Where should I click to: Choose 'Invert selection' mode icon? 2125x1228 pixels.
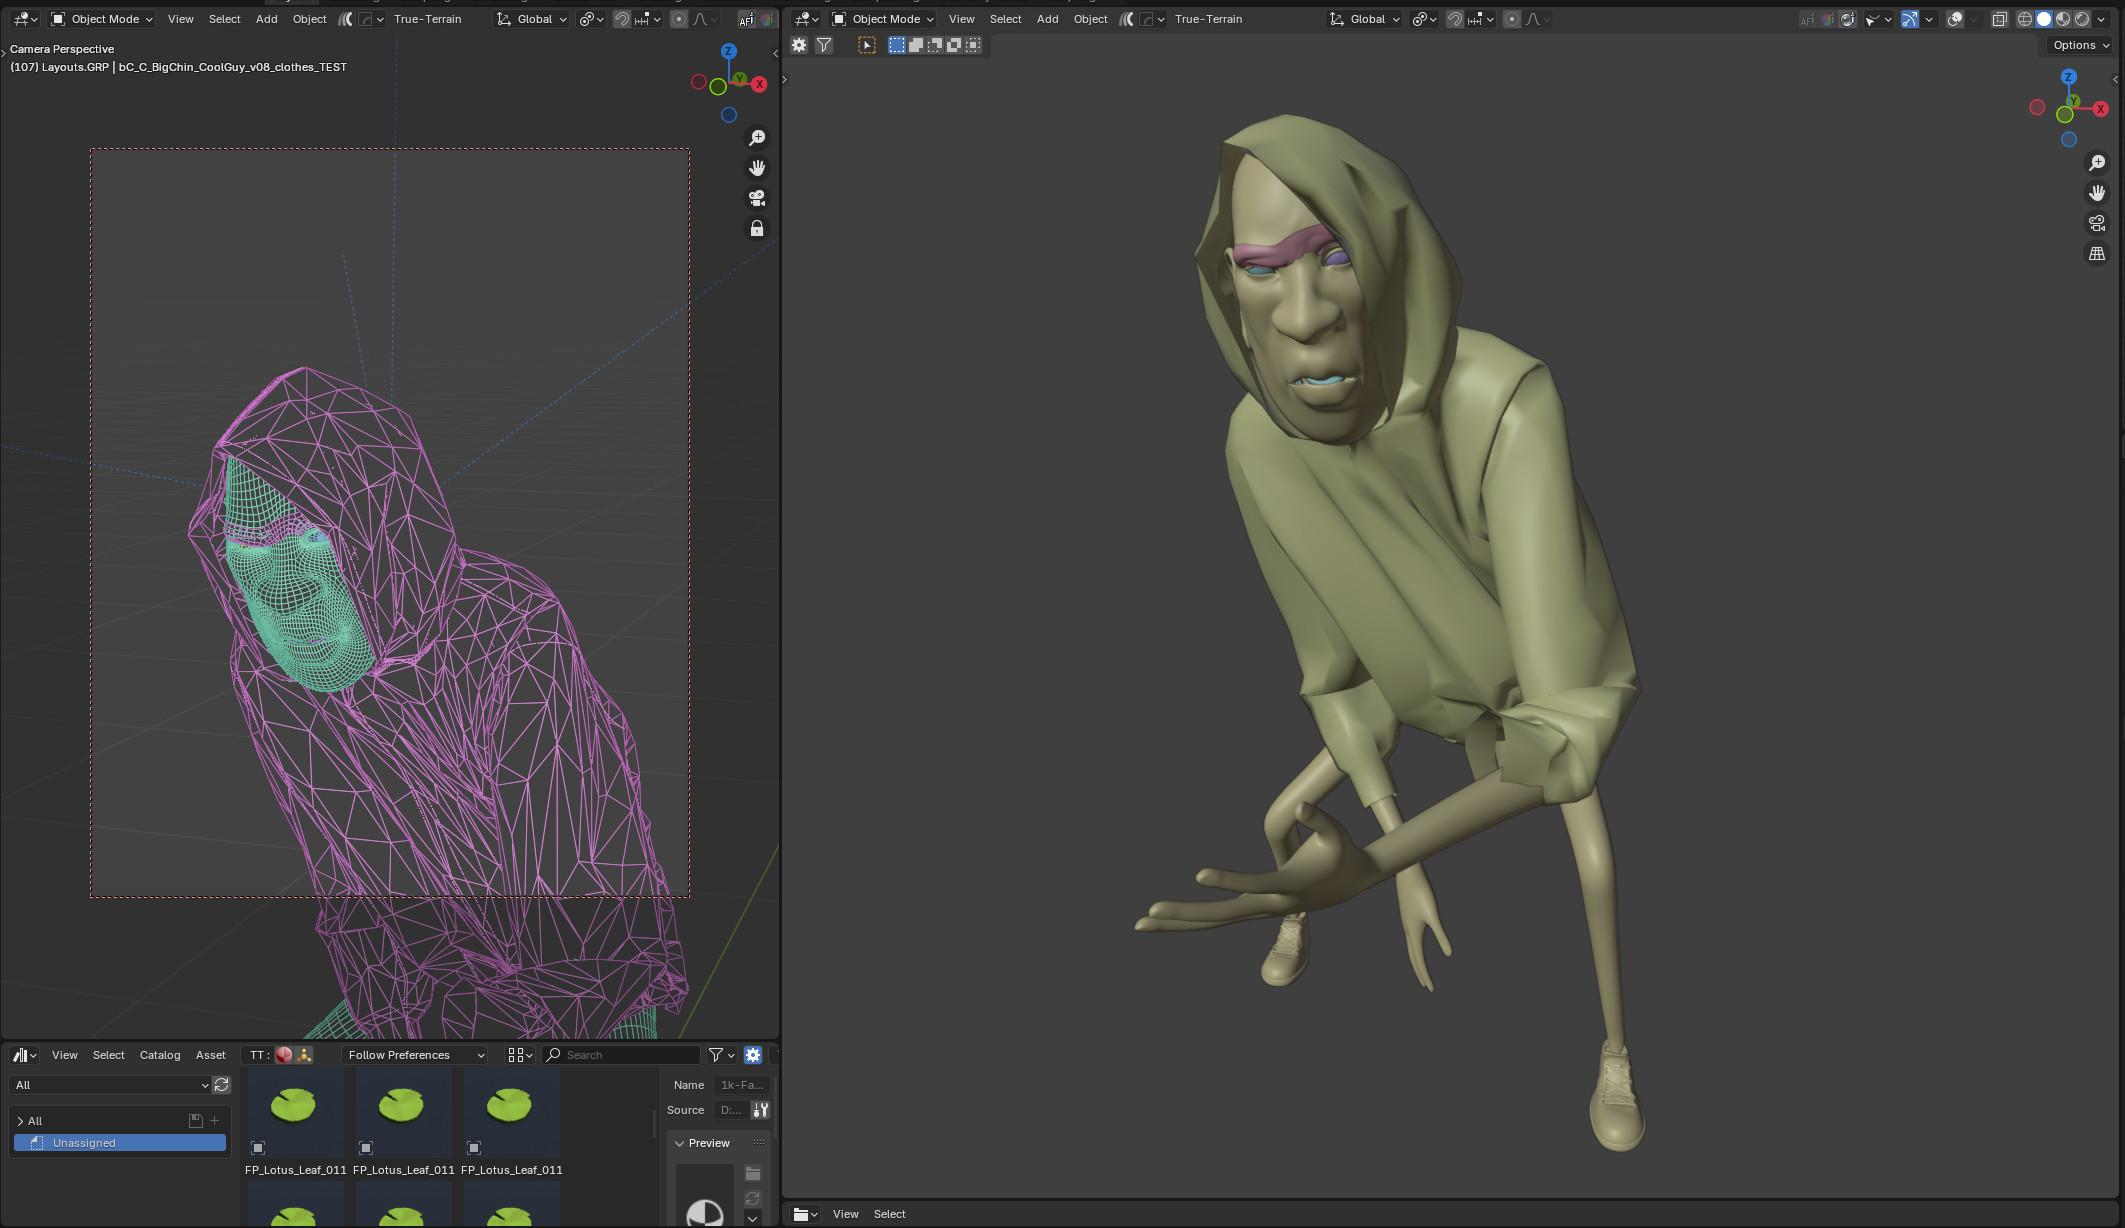pyautogui.click(x=954, y=45)
